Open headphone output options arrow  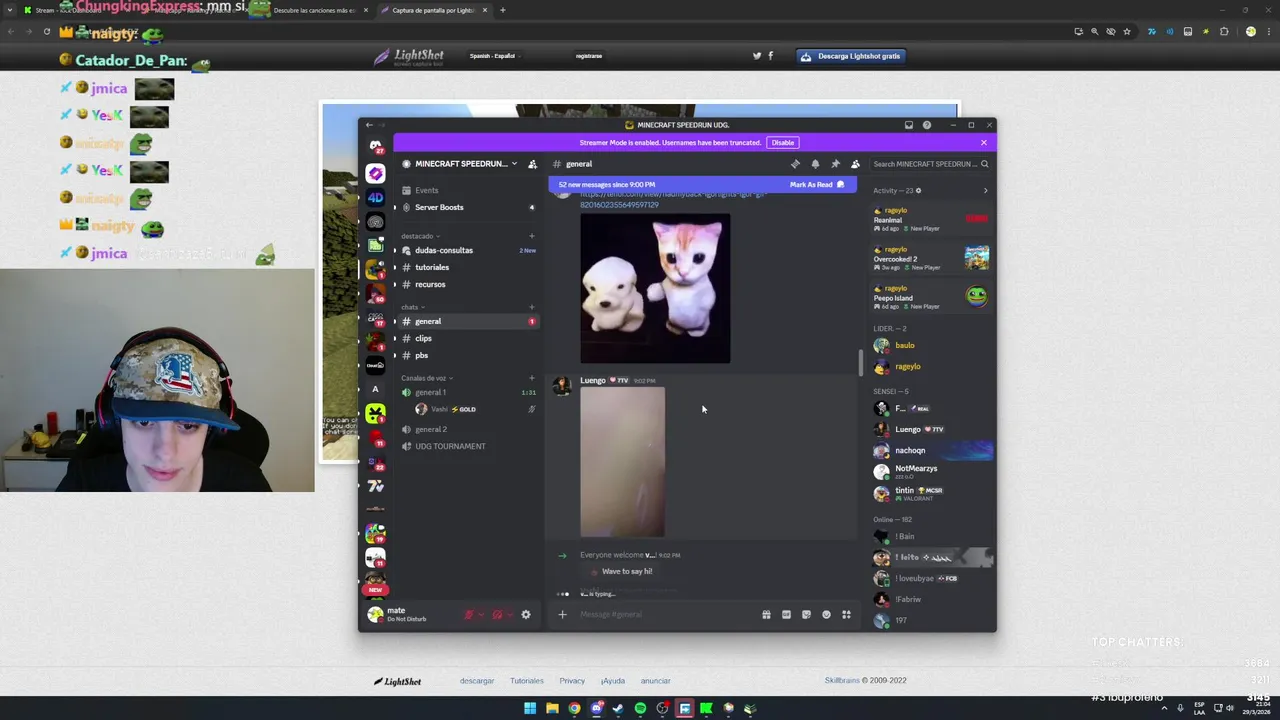(510, 615)
